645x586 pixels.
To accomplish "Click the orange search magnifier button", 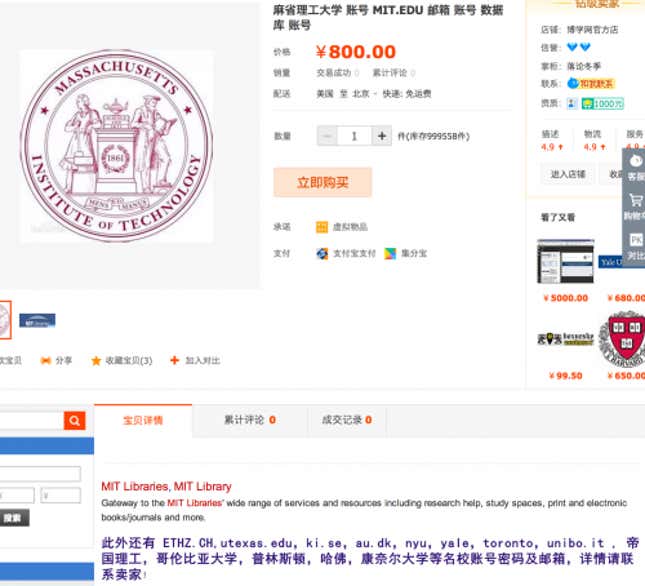I will tap(74, 420).
